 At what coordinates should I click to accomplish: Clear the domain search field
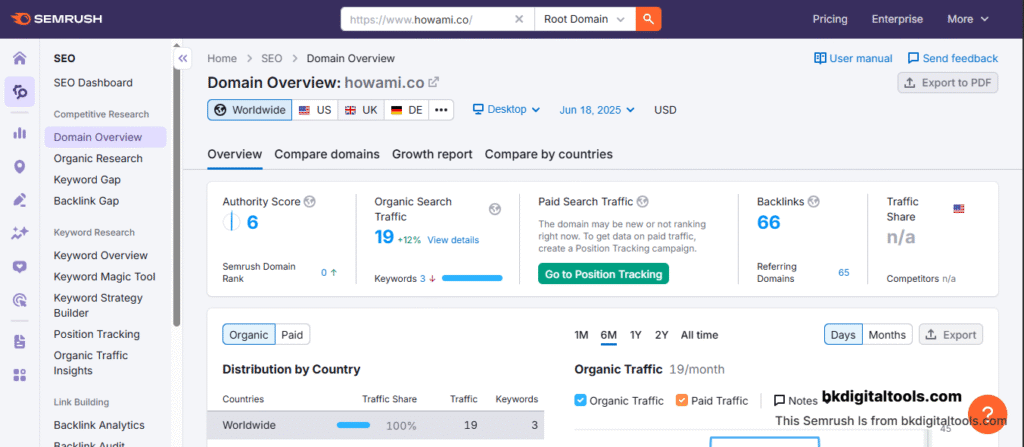[519, 19]
